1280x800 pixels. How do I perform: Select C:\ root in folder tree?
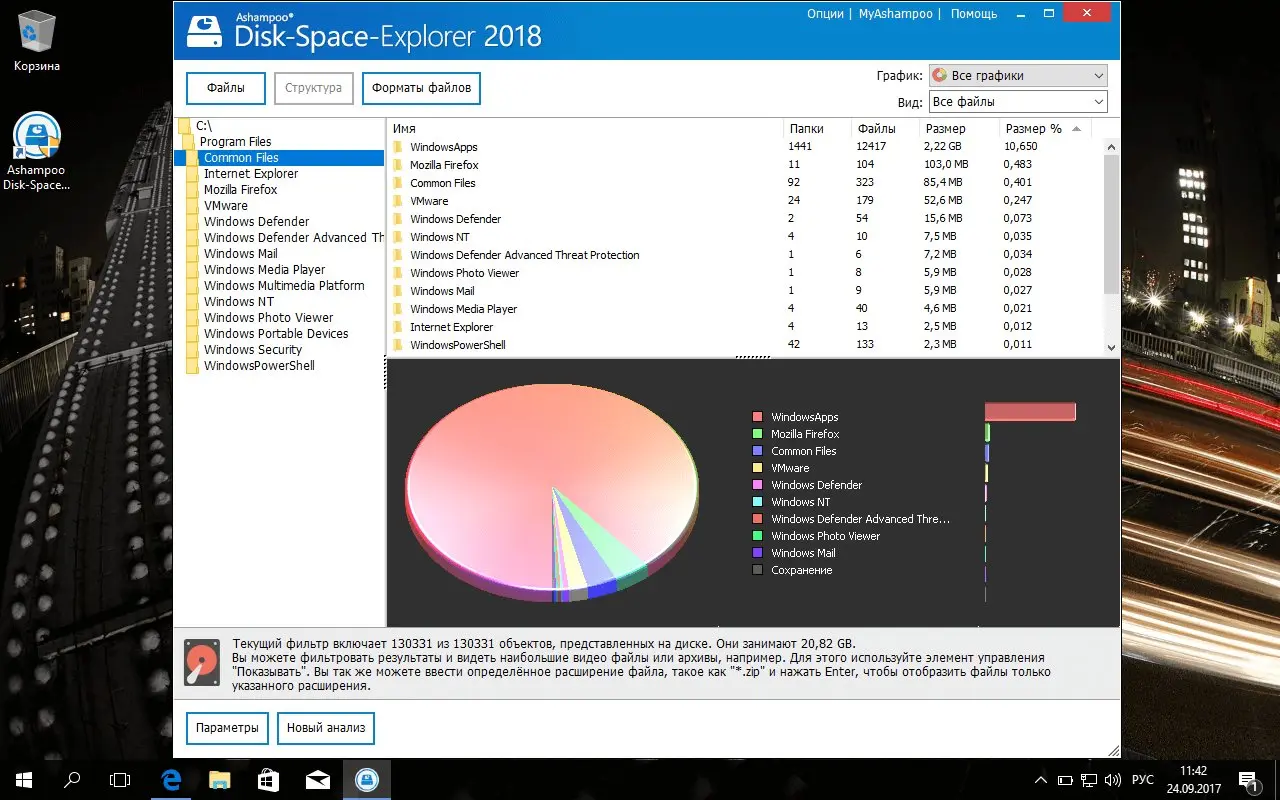pyautogui.click(x=203, y=126)
